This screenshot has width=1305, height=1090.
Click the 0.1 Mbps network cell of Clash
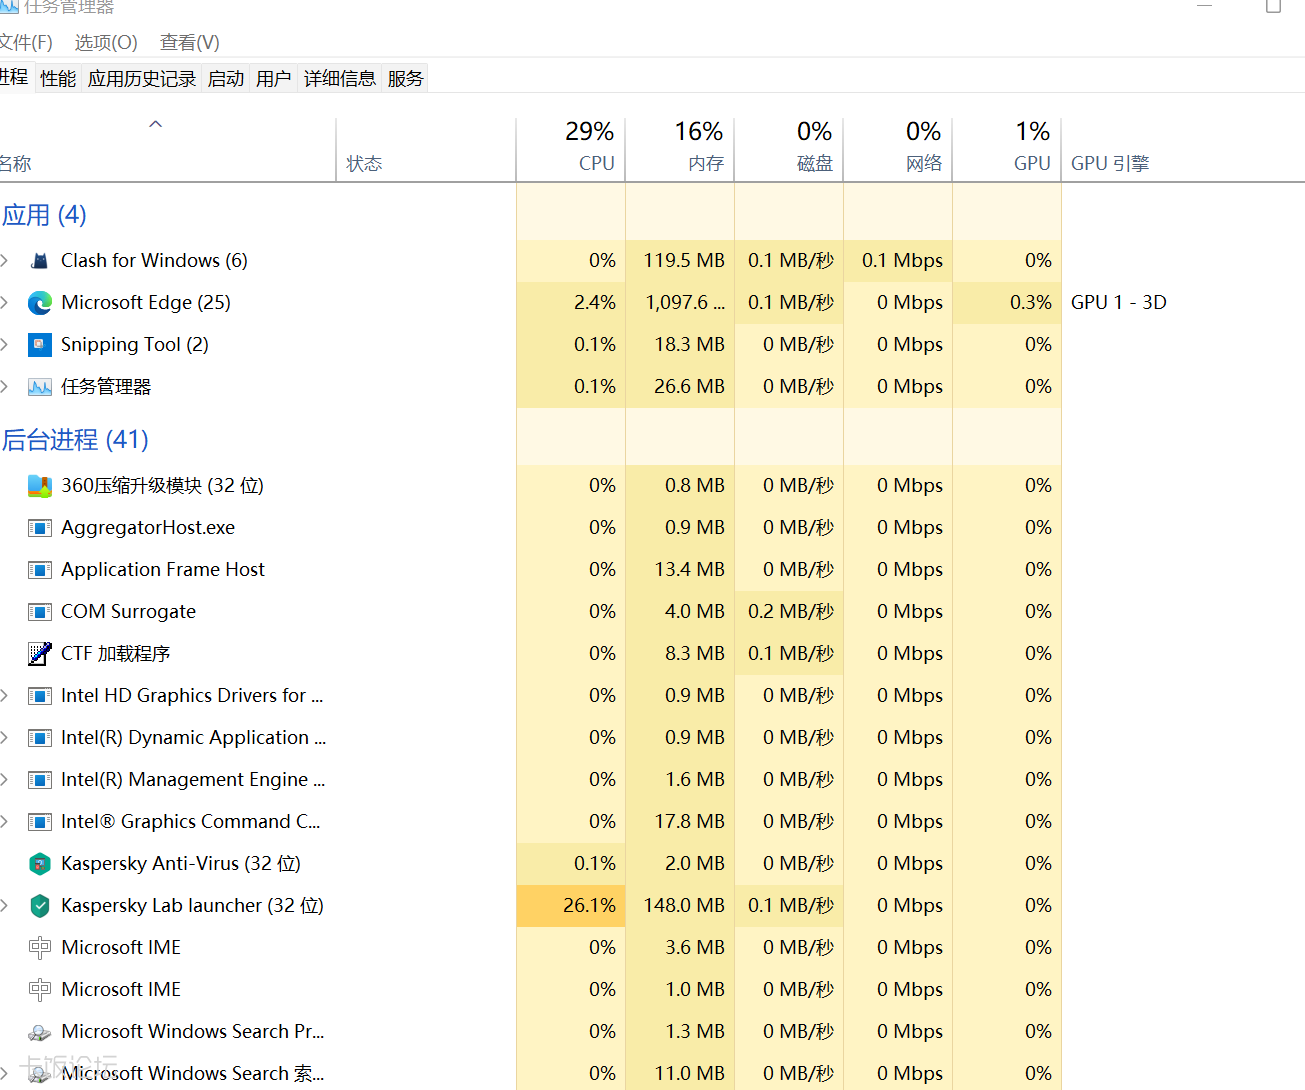click(898, 261)
